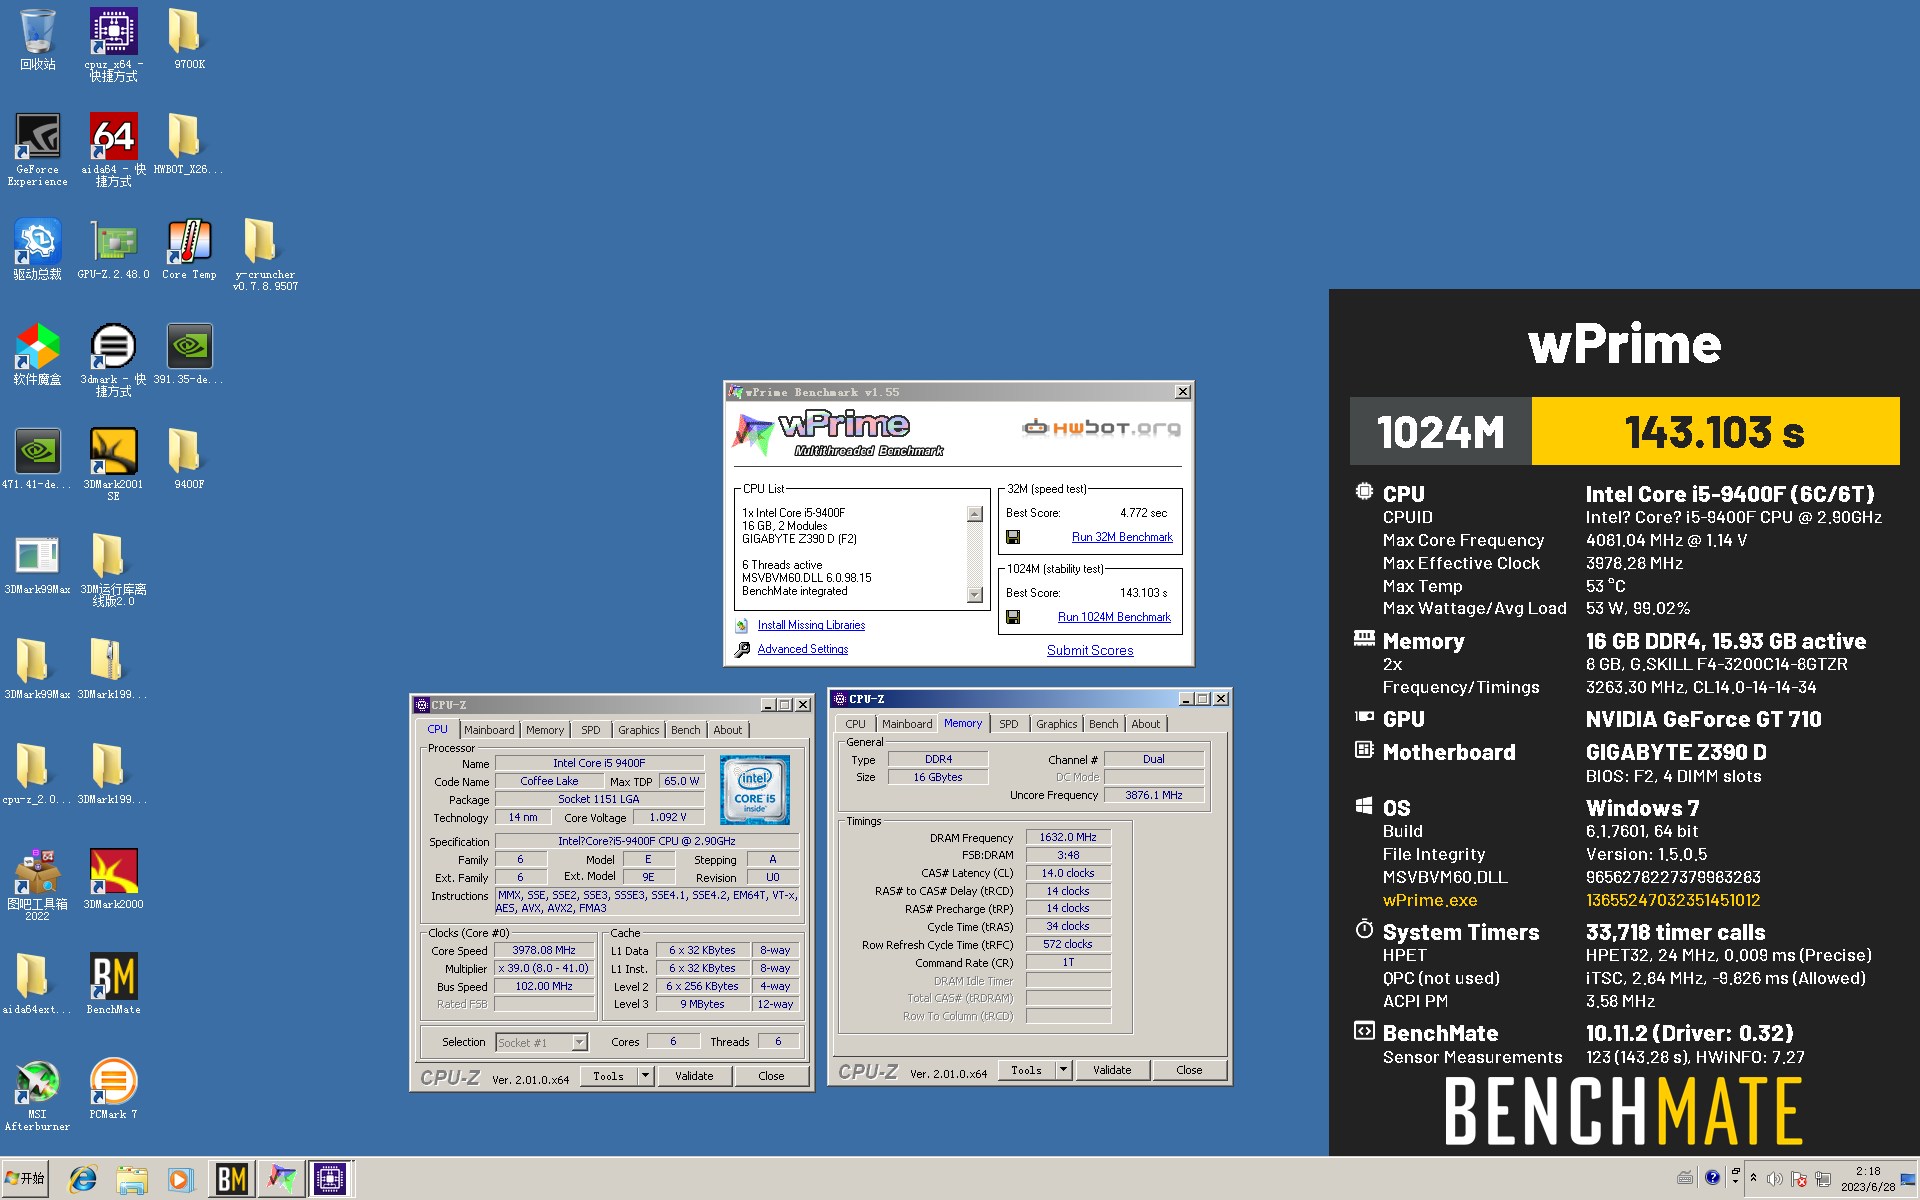Screen dimensions: 1920x1200
Task: Switch to wPrime taskbar button
Action: coord(281,1180)
